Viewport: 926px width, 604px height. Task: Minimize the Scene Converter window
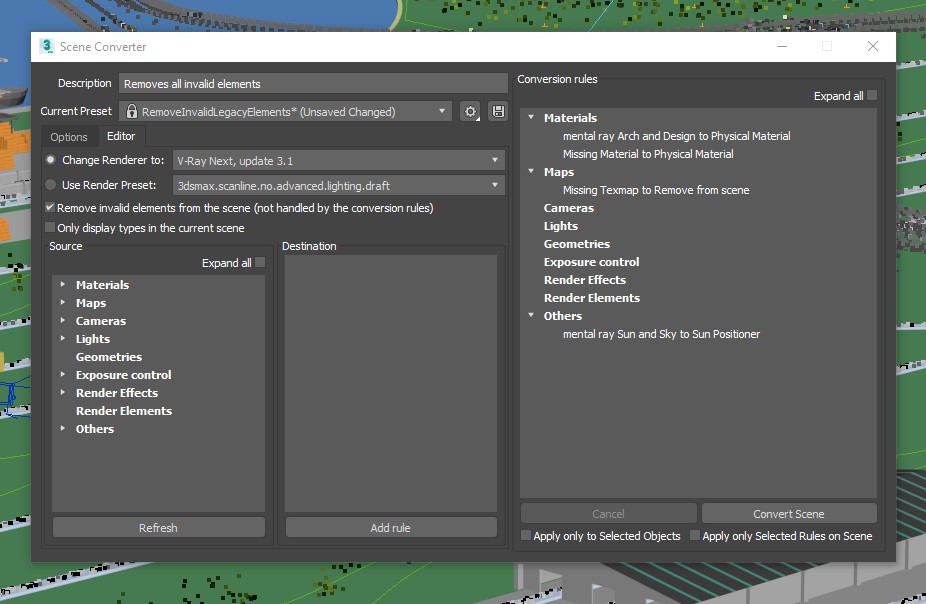[x=782, y=46]
